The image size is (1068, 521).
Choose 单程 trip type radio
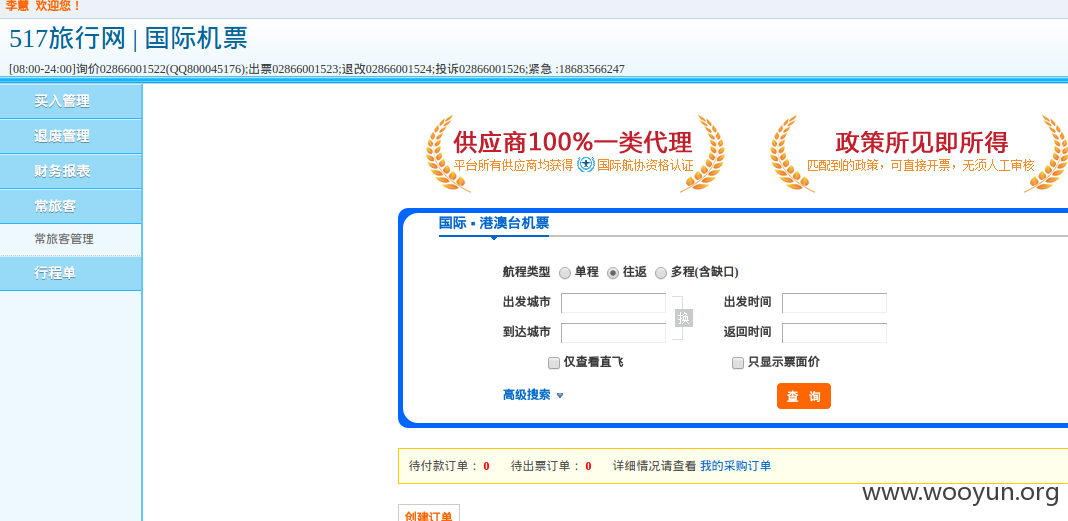tap(565, 273)
